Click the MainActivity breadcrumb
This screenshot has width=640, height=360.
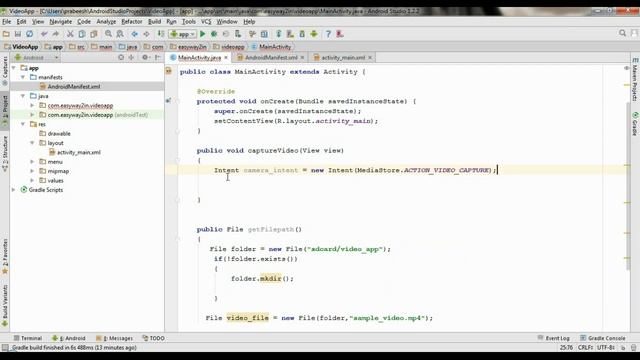click(x=271, y=47)
